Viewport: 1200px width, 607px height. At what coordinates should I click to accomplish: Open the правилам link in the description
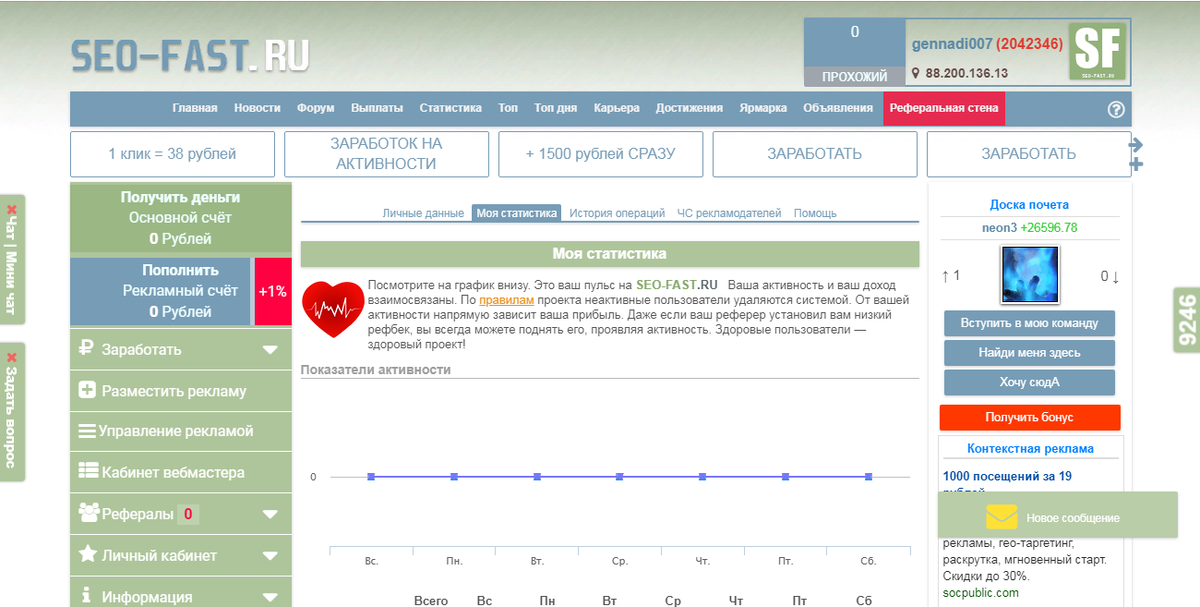507,300
